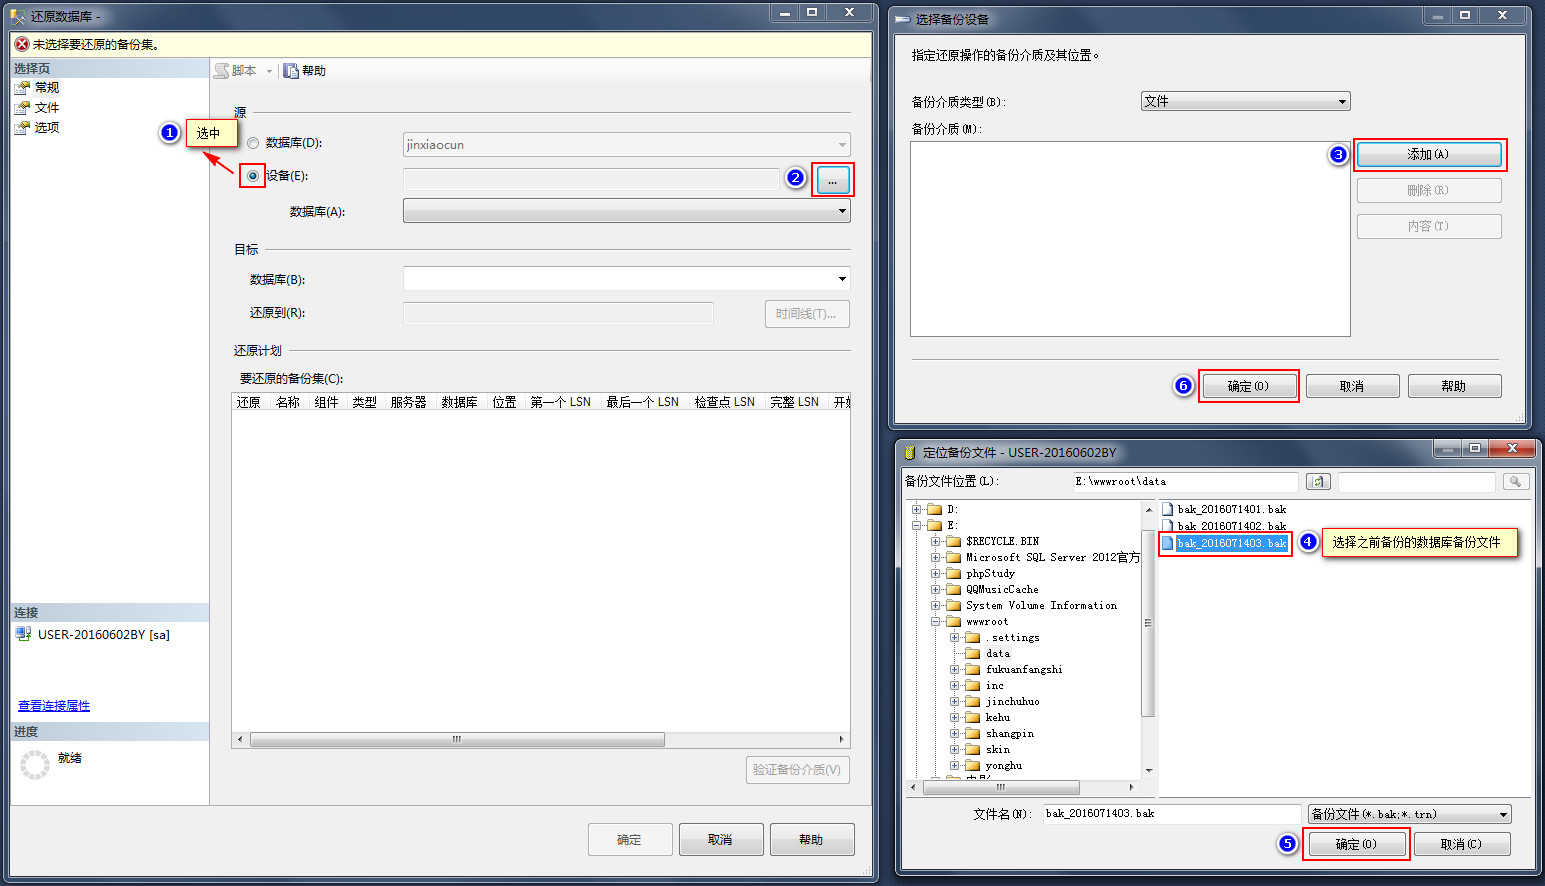
Task: Open the 数据库(A) source database dropdown
Action: [x=627, y=211]
